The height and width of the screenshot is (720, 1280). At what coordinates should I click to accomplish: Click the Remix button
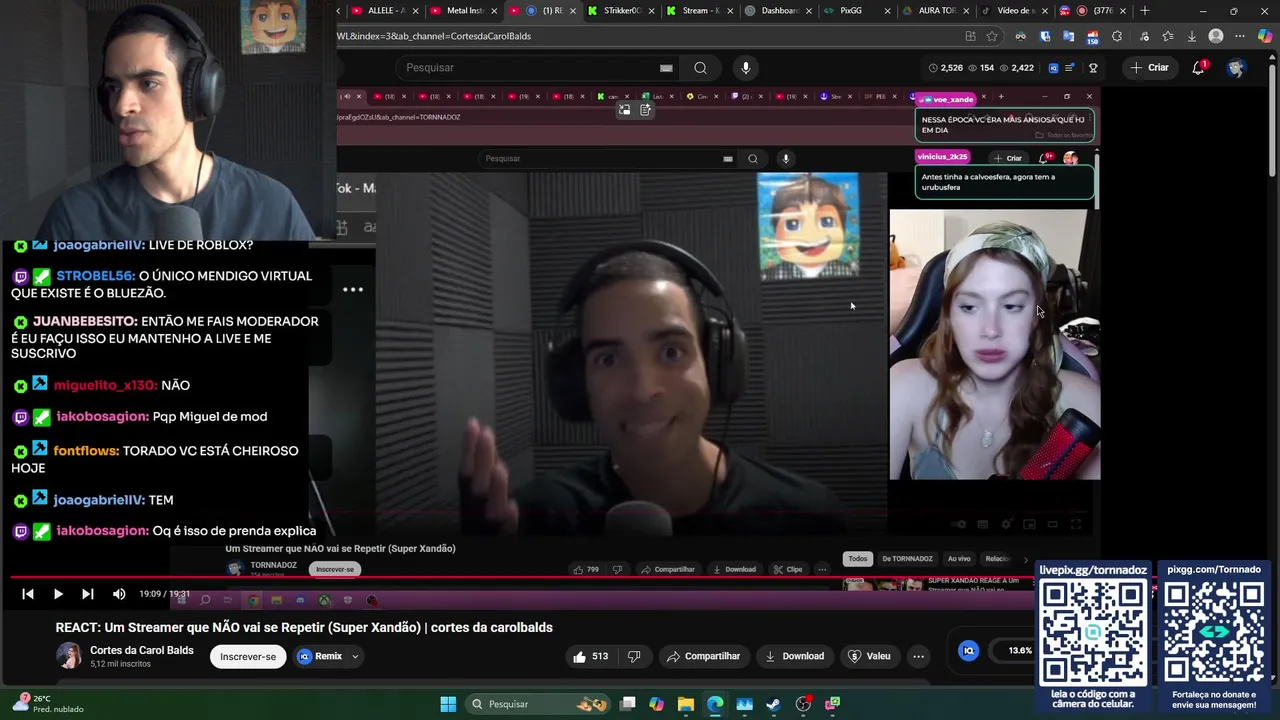pyautogui.click(x=320, y=656)
